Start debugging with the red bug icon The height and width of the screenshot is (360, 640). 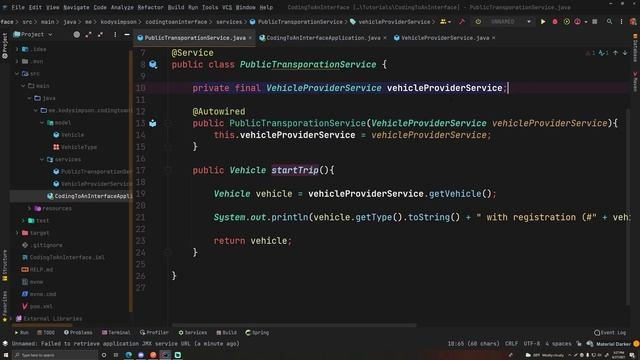[x=555, y=22]
